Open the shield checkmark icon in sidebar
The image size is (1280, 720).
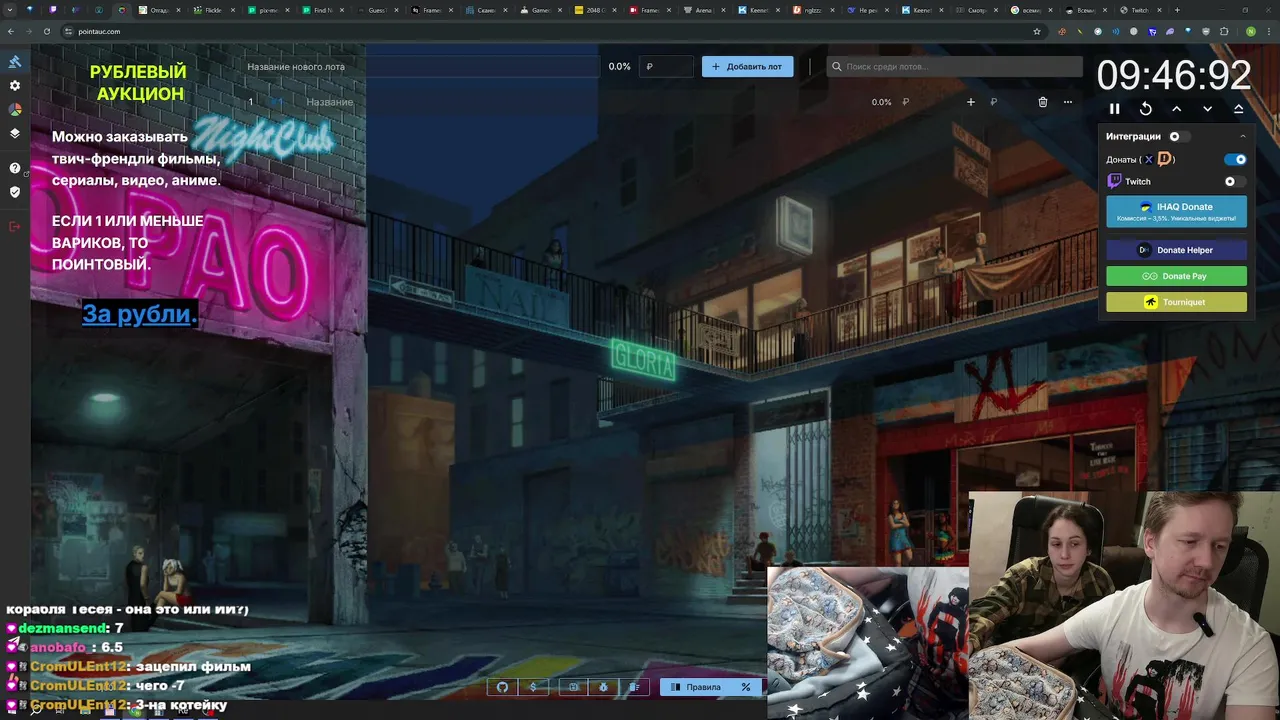click(15, 192)
